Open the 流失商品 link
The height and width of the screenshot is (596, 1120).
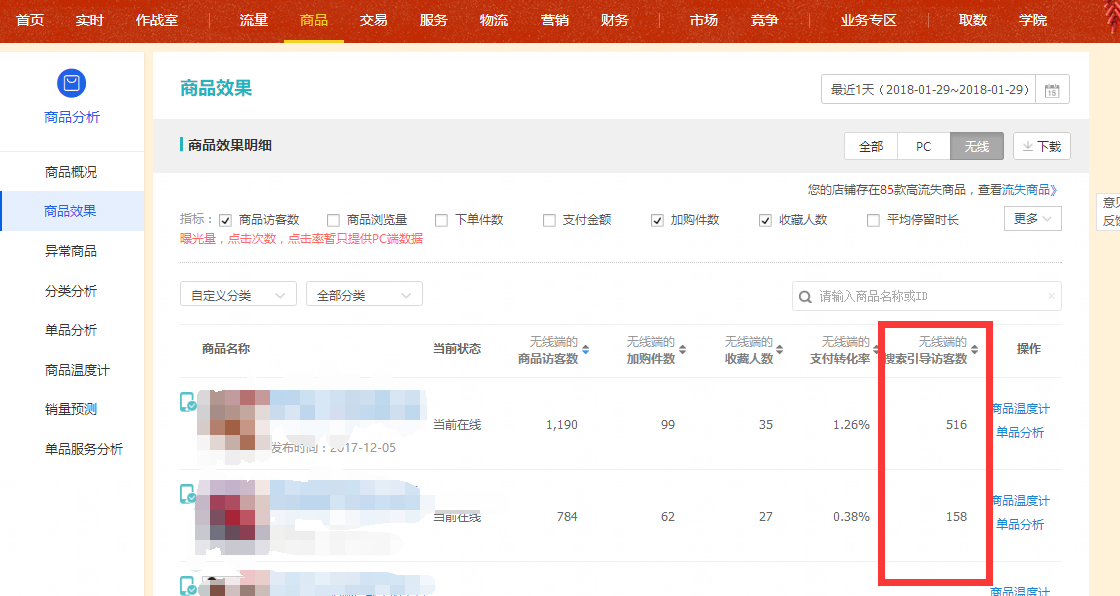[x=1030, y=189]
